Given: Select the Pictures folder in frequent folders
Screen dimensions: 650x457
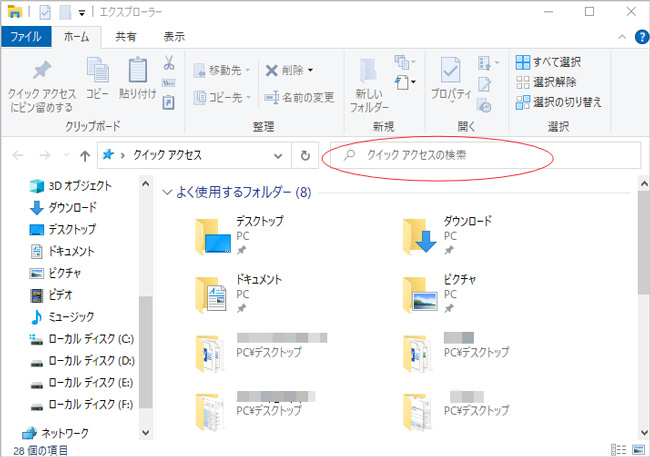Looking at the screenshot, I should click(x=440, y=293).
